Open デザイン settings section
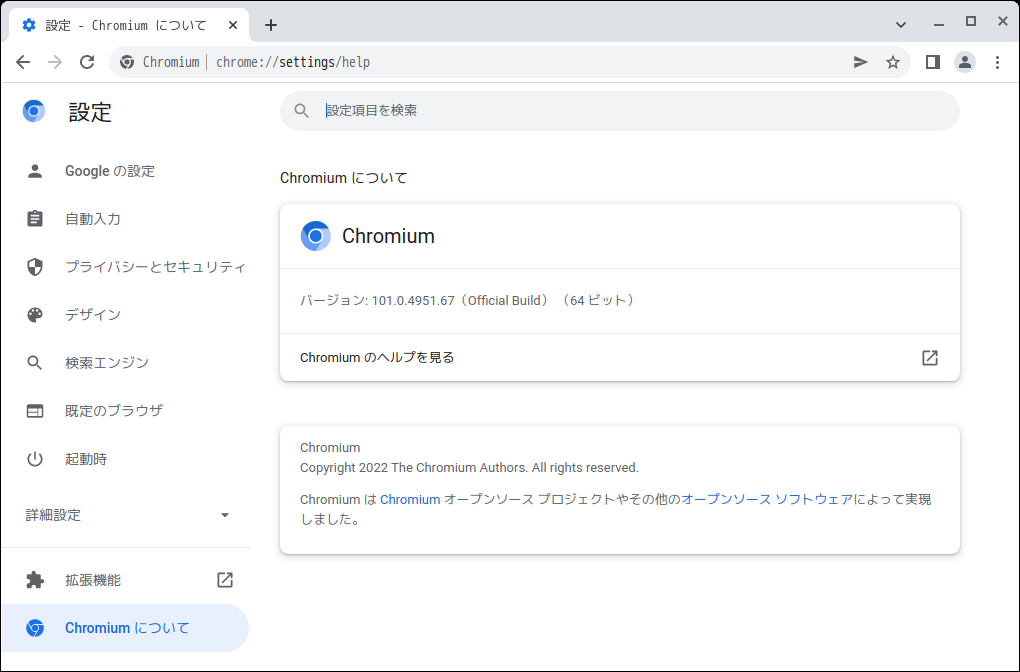The height and width of the screenshot is (672, 1020). 126,315
